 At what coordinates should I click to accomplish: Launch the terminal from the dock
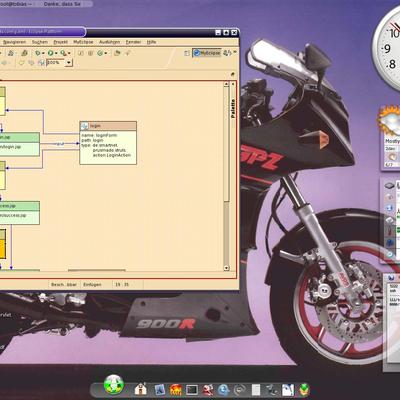192,390
